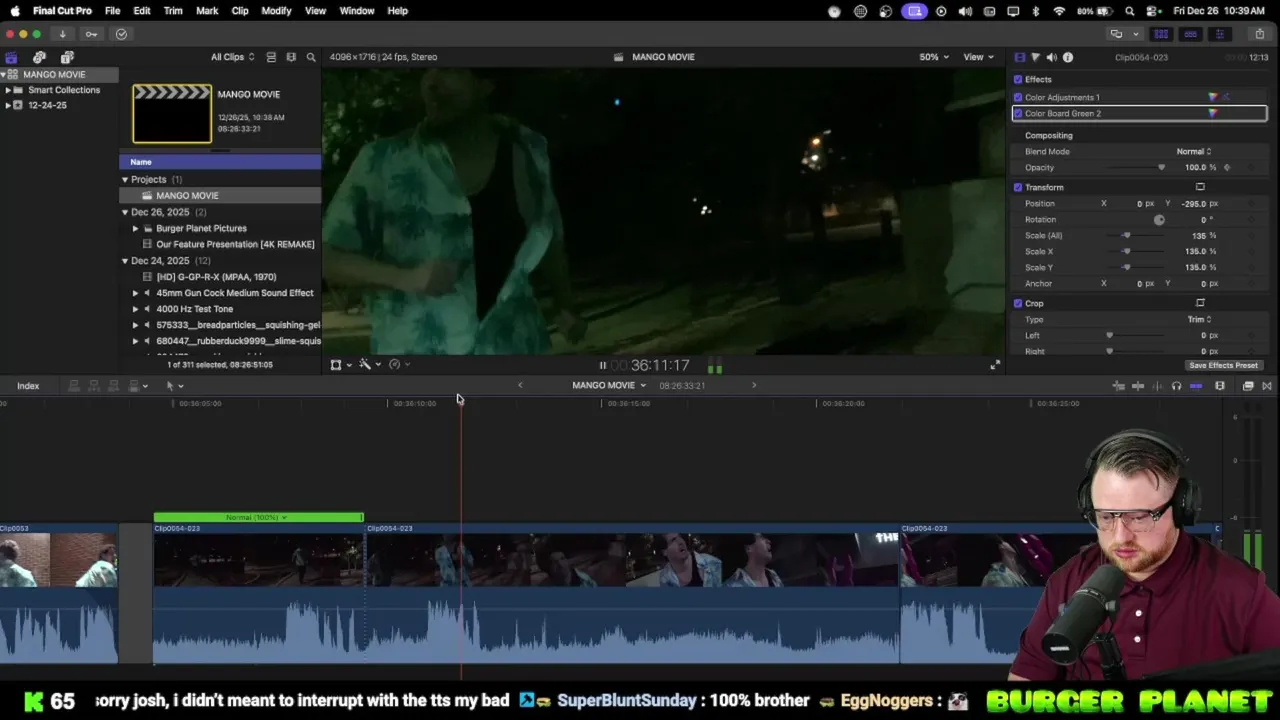Open the Audio inspector speaker icon

click(1051, 57)
